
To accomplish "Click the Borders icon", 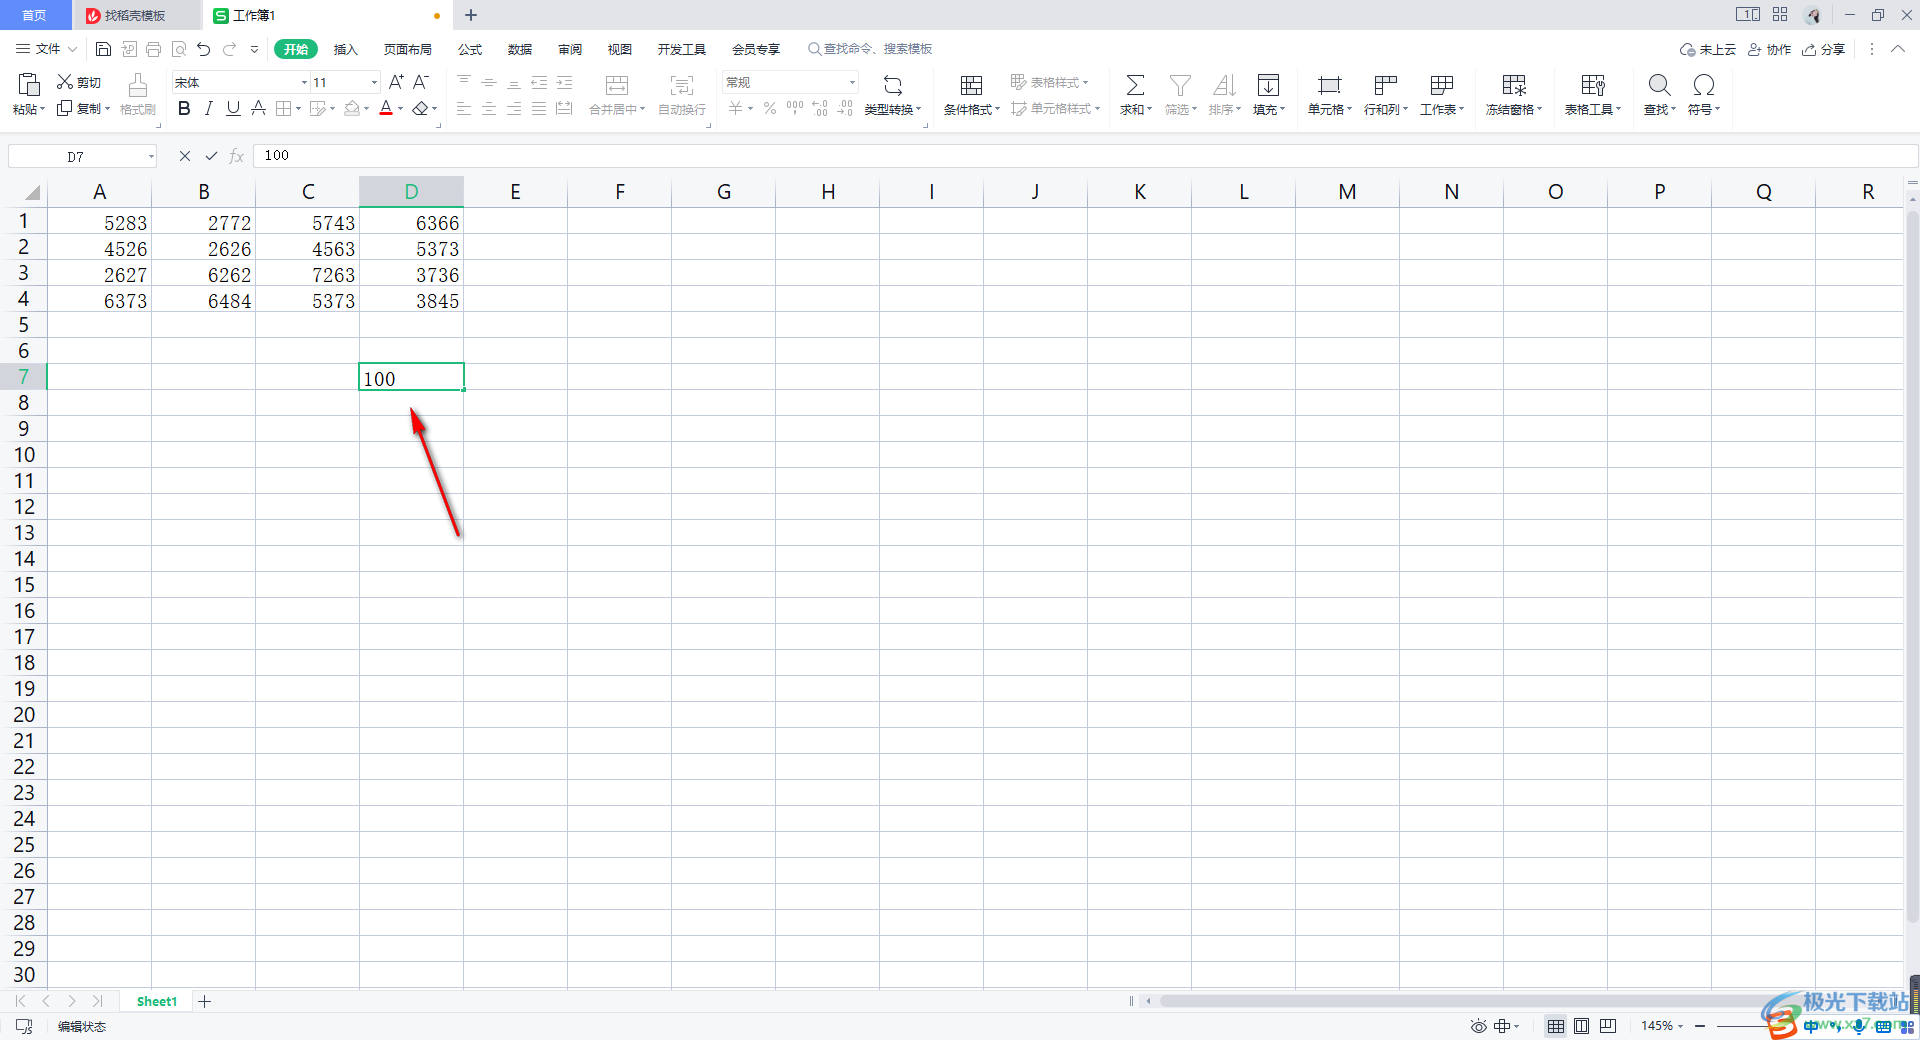I will click(284, 108).
